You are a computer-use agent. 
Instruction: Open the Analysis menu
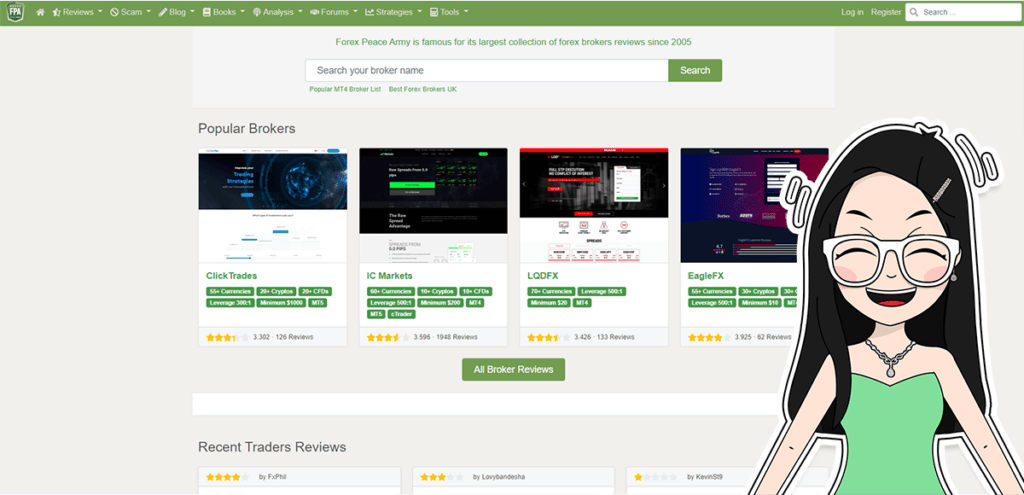click(x=278, y=12)
